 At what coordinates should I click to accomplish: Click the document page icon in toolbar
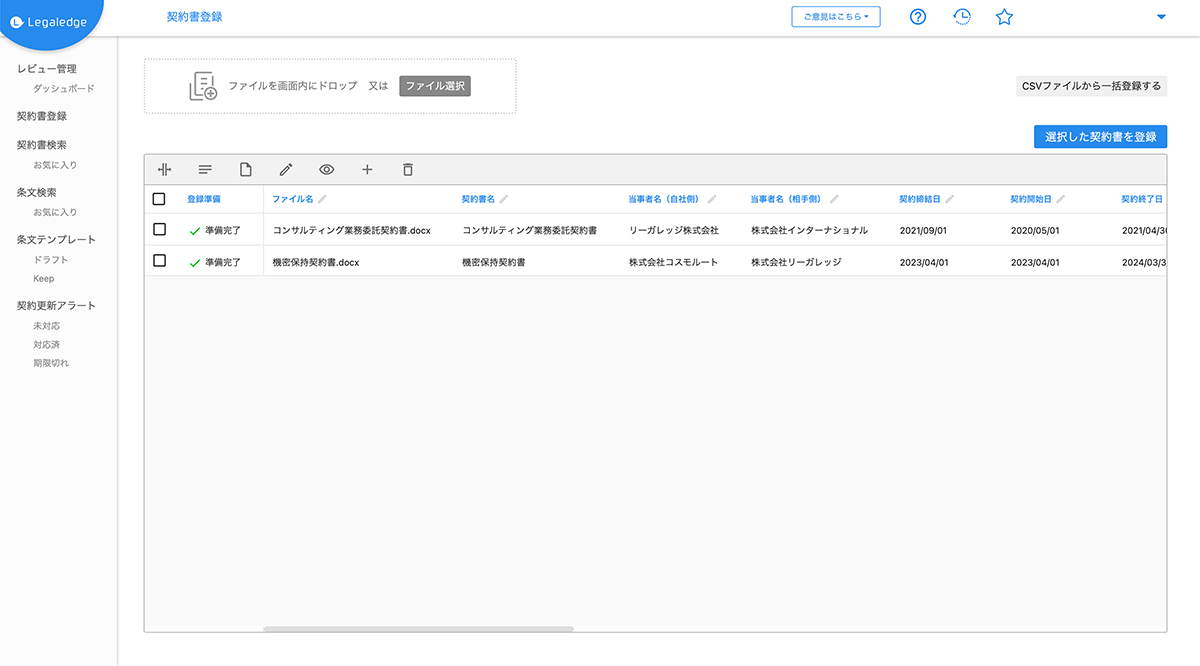tap(246, 170)
